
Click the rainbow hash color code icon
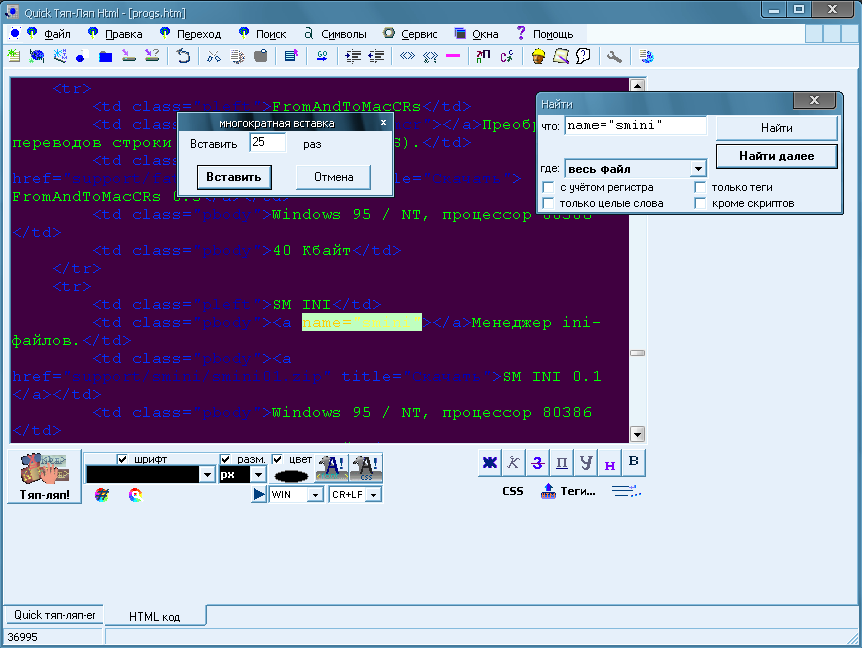tap(102, 495)
